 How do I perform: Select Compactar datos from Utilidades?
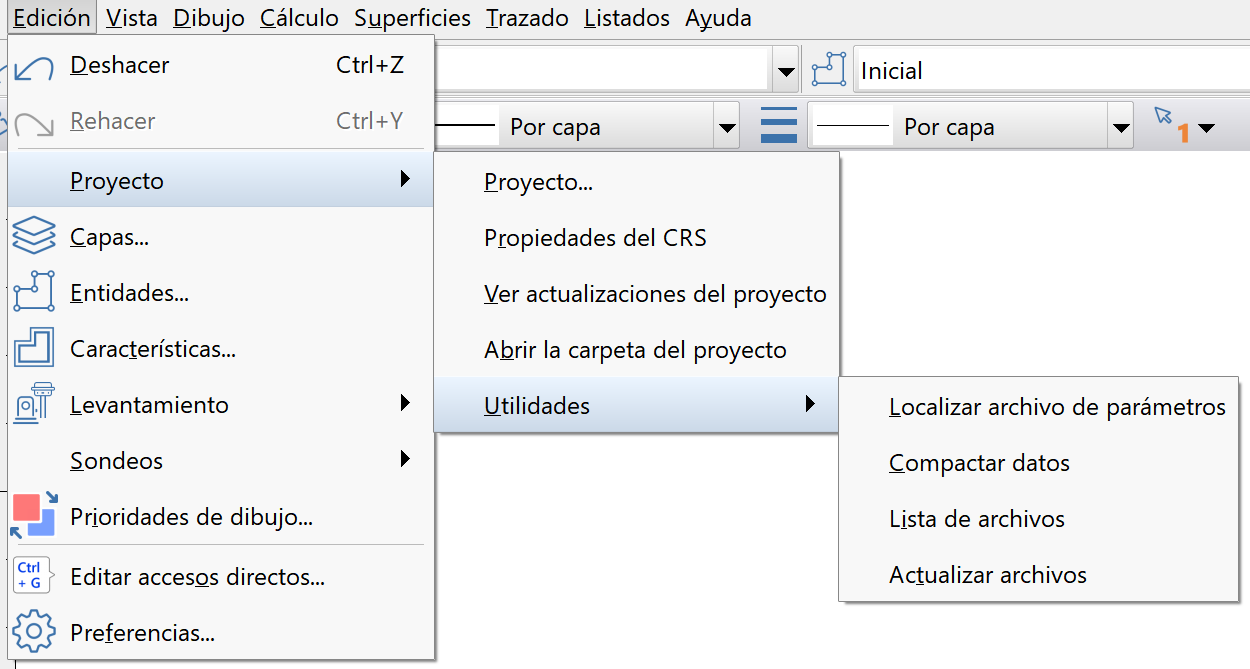[x=979, y=463]
